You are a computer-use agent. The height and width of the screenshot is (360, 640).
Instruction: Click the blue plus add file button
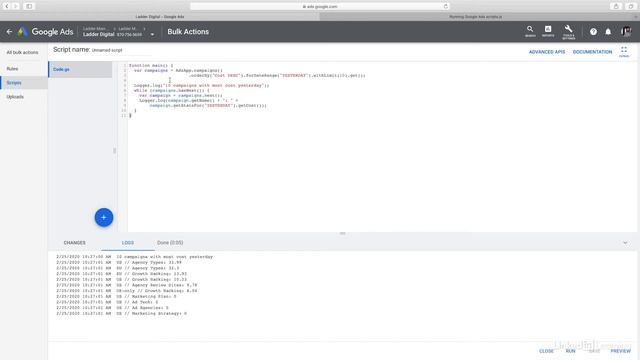(x=104, y=217)
